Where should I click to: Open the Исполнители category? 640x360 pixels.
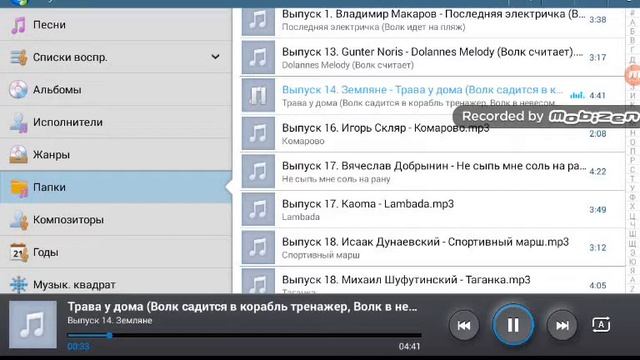point(116,122)
